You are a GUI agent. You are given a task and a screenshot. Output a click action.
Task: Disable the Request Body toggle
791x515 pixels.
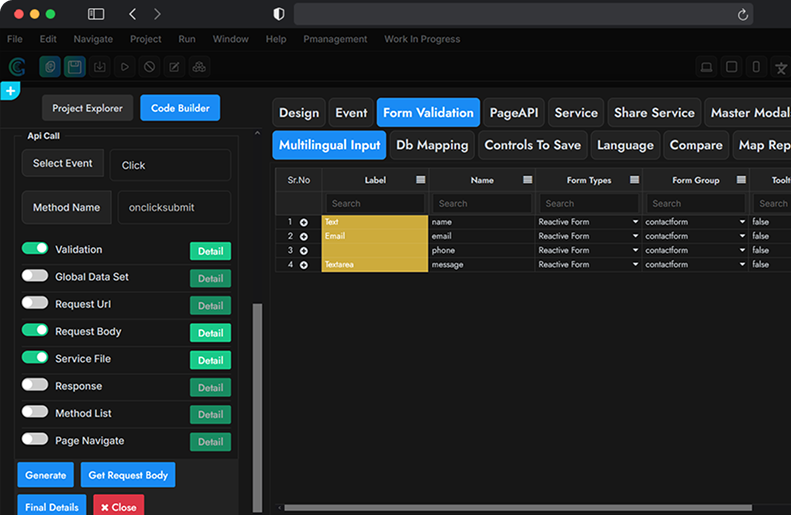point(35,330)
